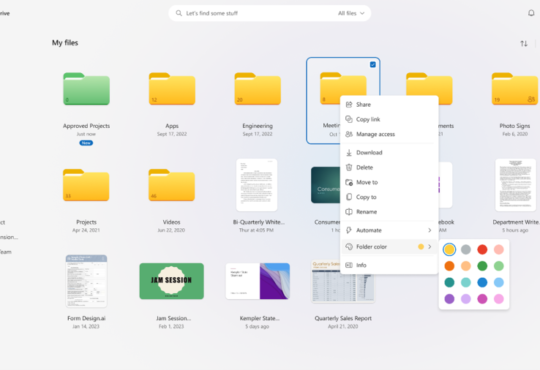The height and width of the screenshot is (370, 540).
Task: Select Manage access menu entry
Action: coord(389,134)
